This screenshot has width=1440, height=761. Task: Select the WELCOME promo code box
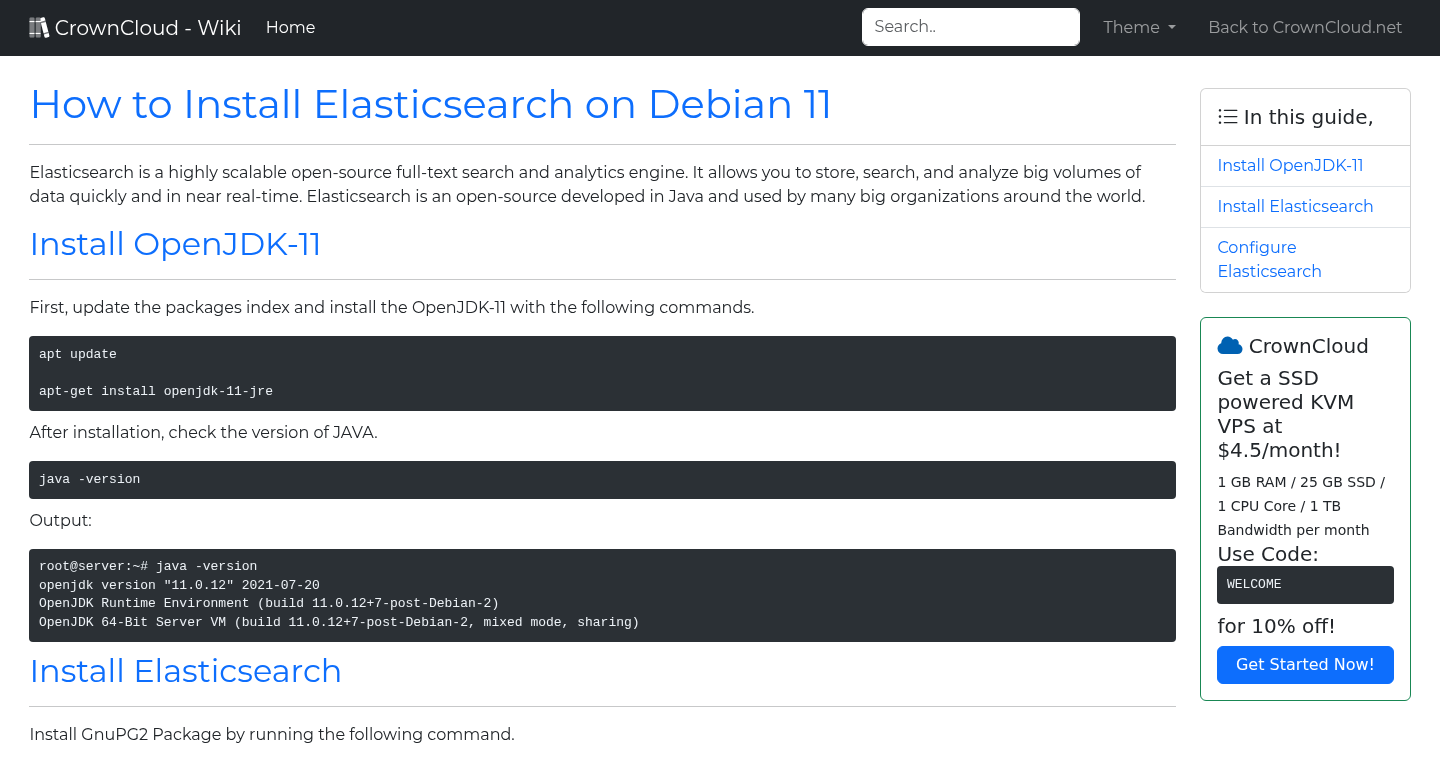(x=1305, y=584)
